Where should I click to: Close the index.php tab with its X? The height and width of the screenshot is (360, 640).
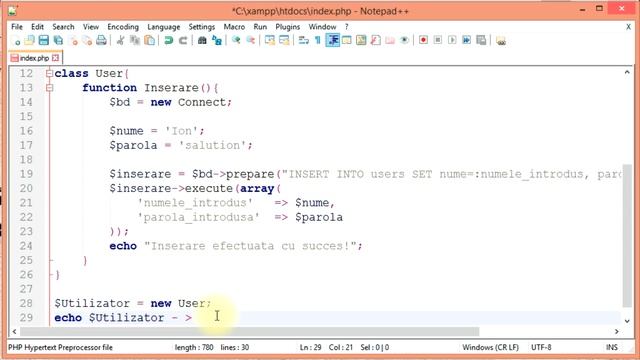pos(56,58)
